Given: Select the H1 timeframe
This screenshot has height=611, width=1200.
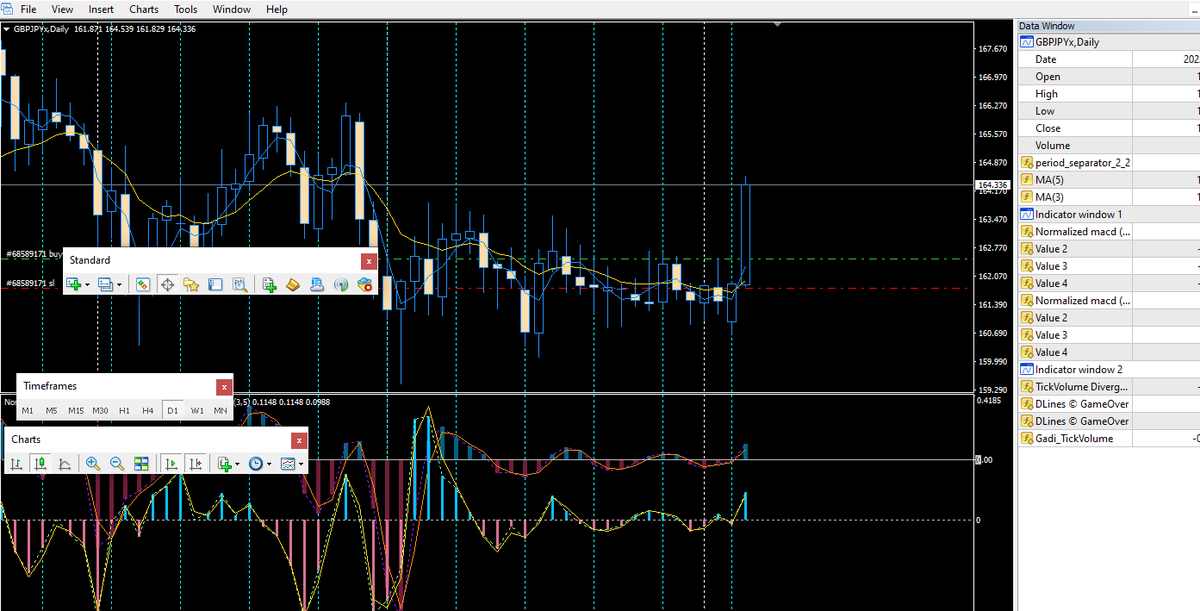Looking at the screenshot, I should point(124,410).
